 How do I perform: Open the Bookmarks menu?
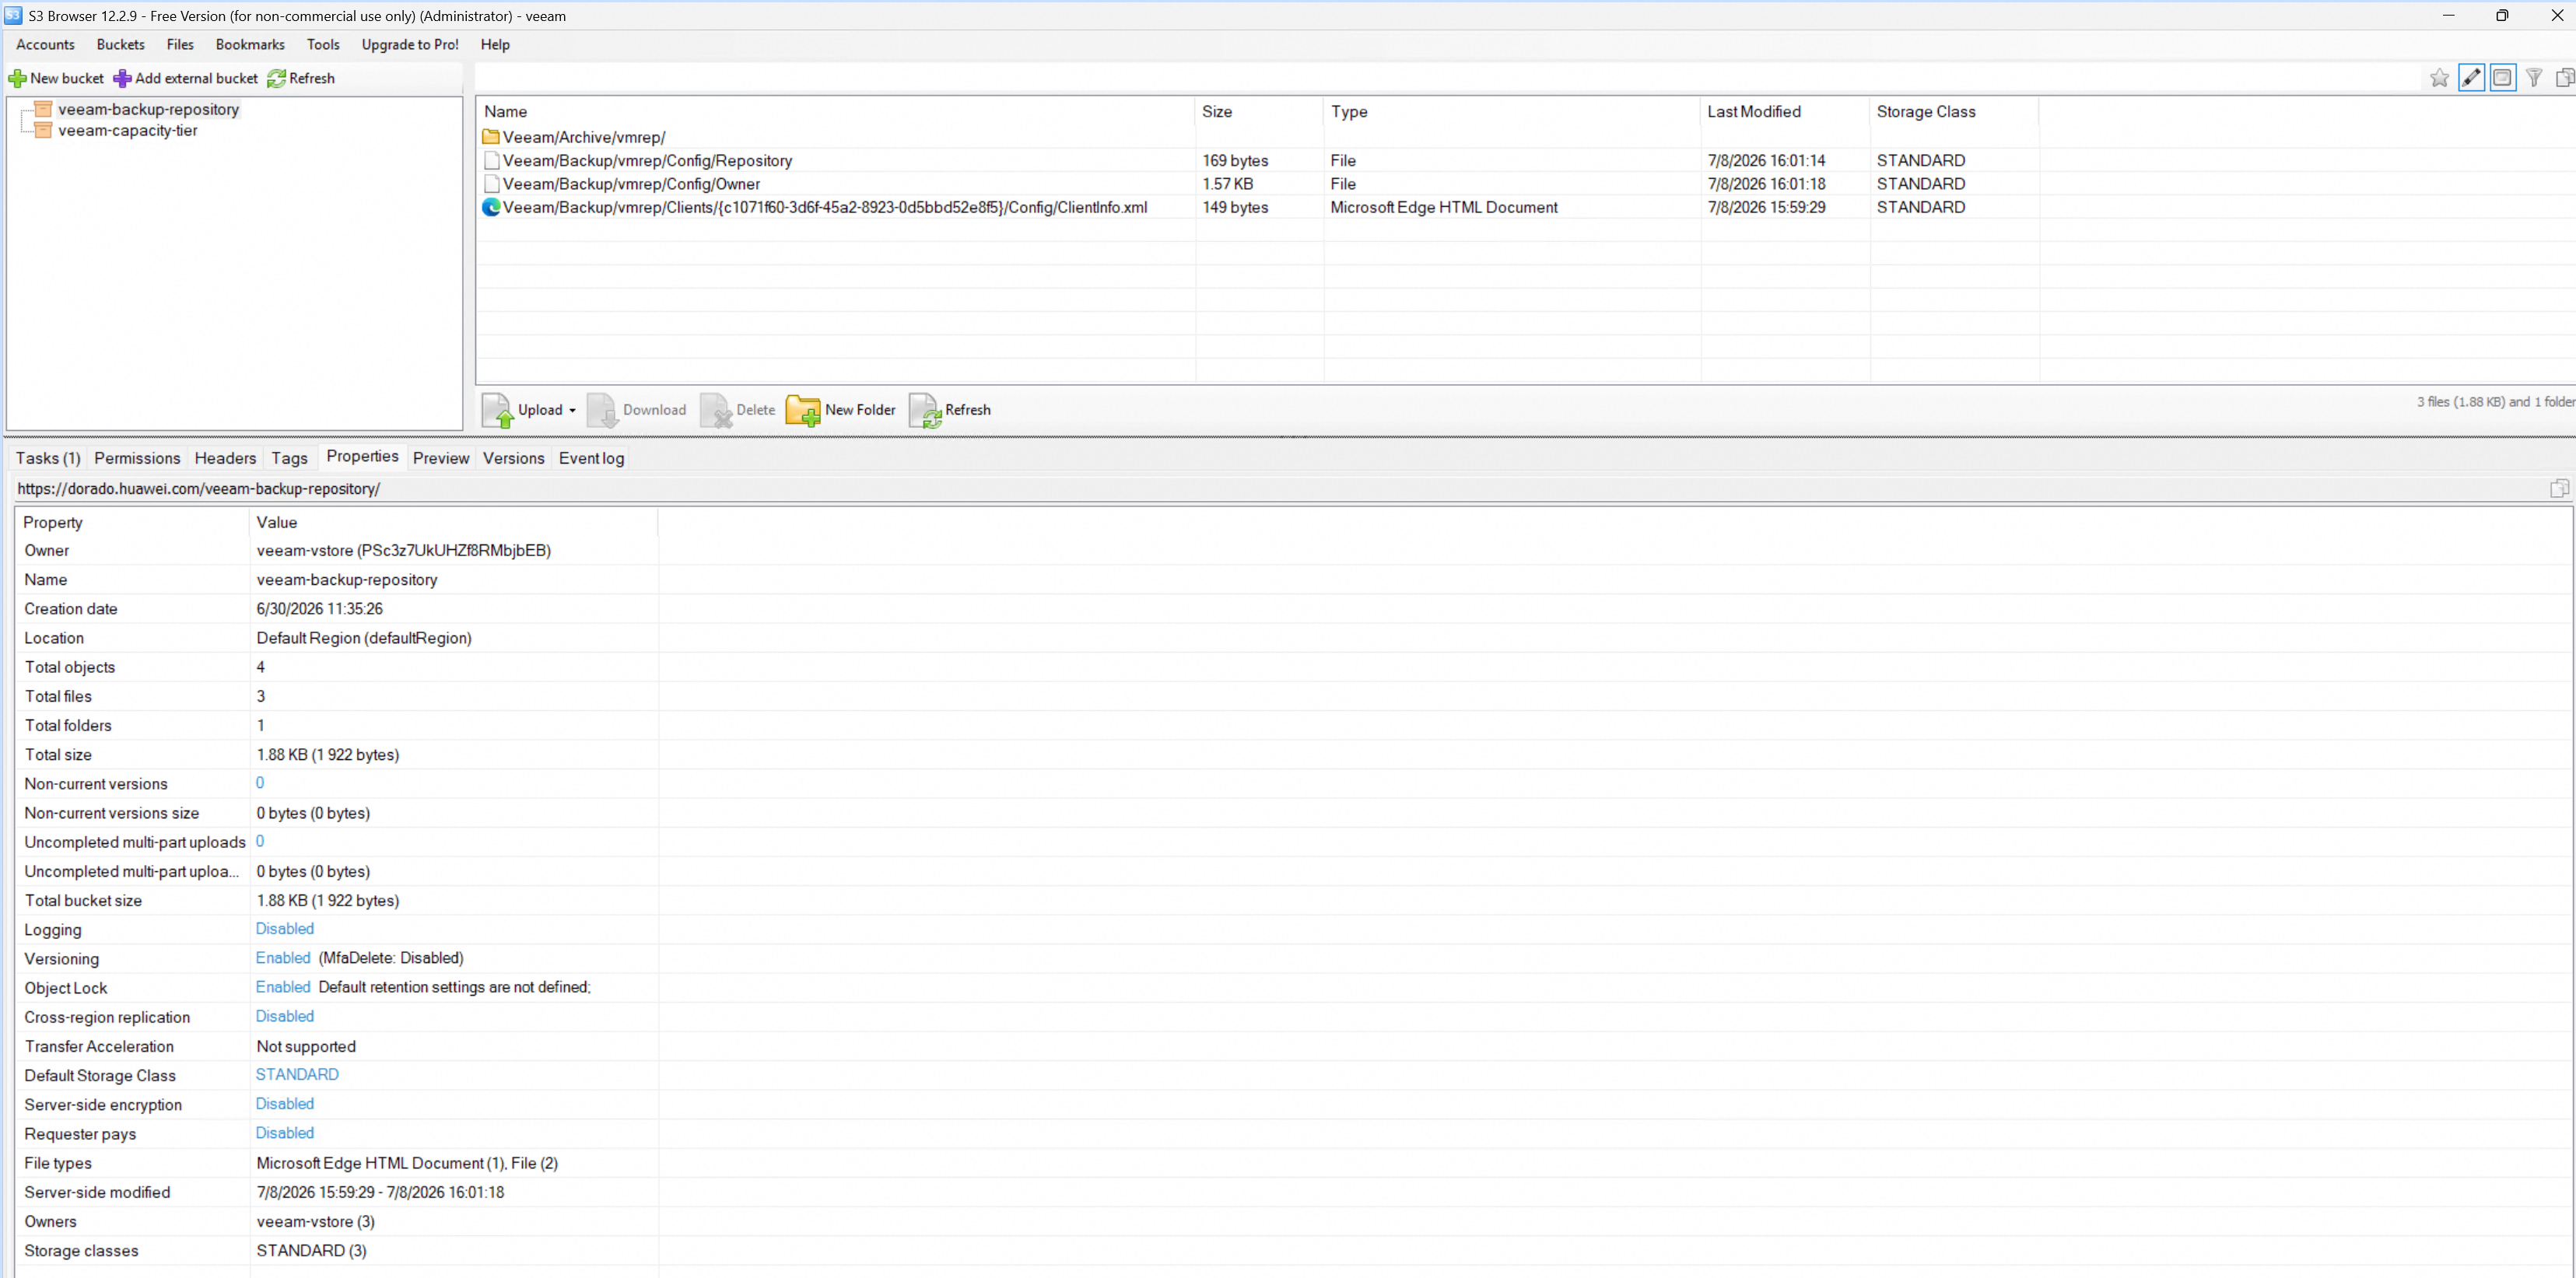point(250,44)
